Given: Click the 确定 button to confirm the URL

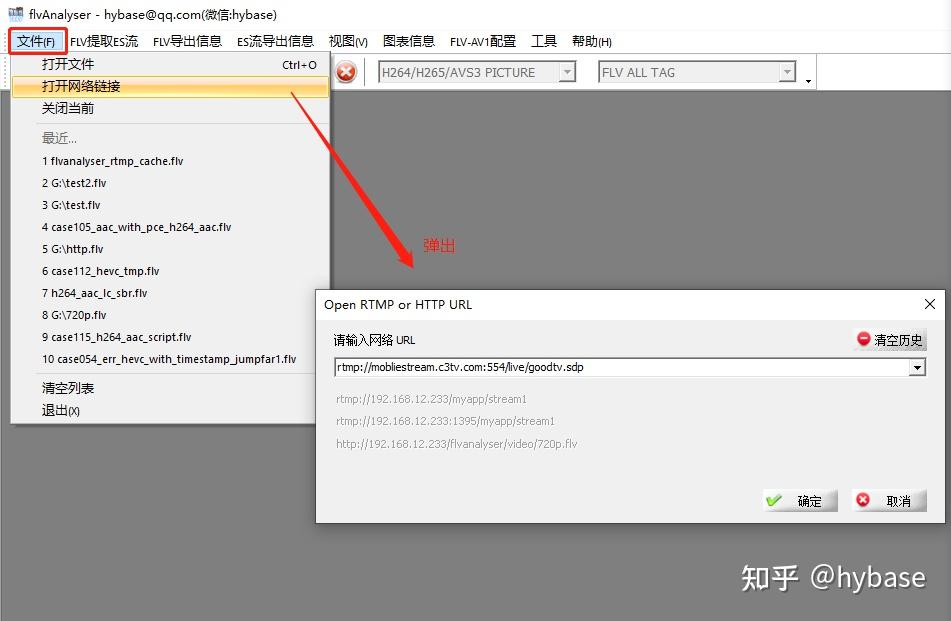Looking at the screenshot, I should pos(799,500).
